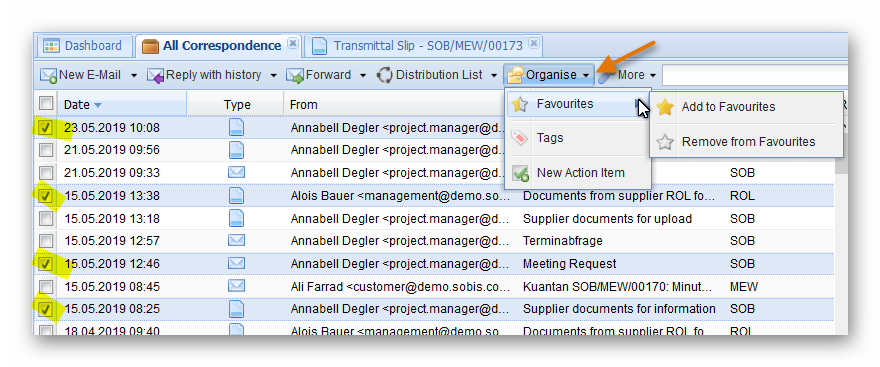
Task: Sort by the Date column header
Action: [122, 104]
